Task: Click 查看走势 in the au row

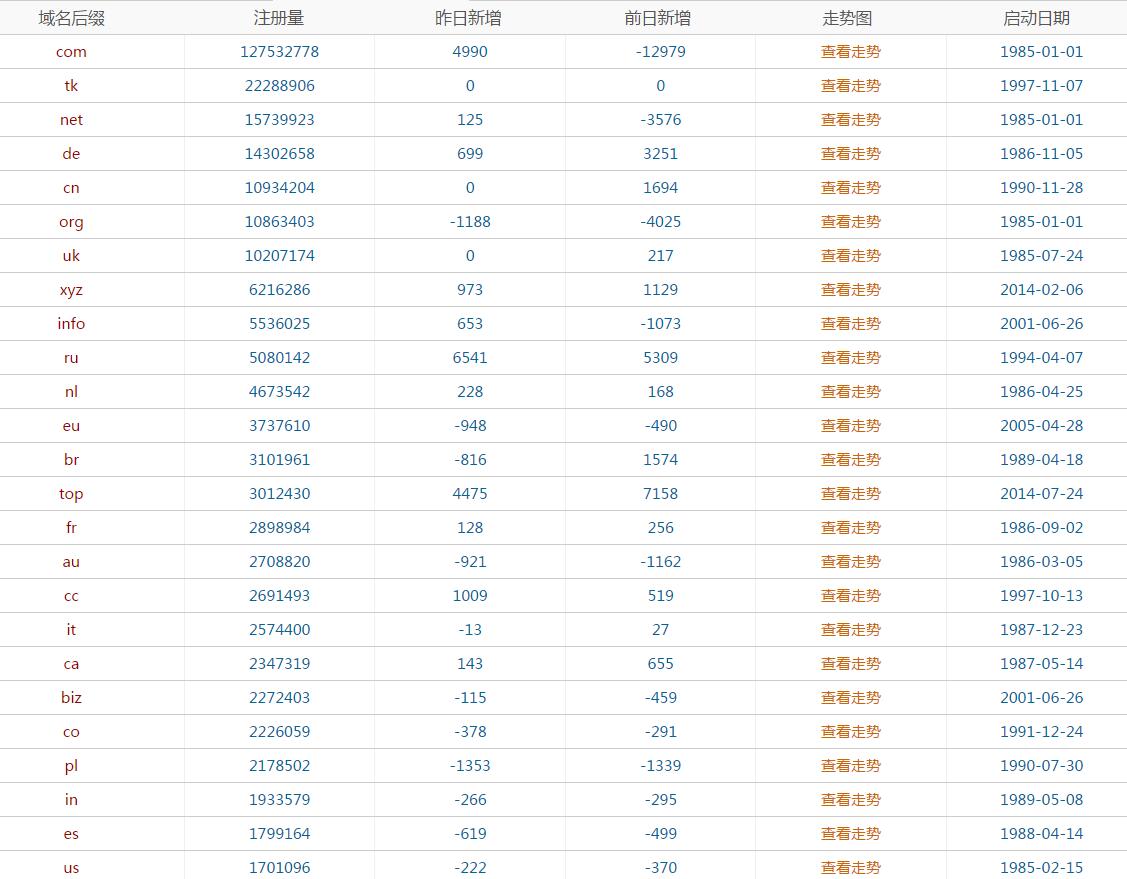Action: pyautogui.click(x=850, y=562)
